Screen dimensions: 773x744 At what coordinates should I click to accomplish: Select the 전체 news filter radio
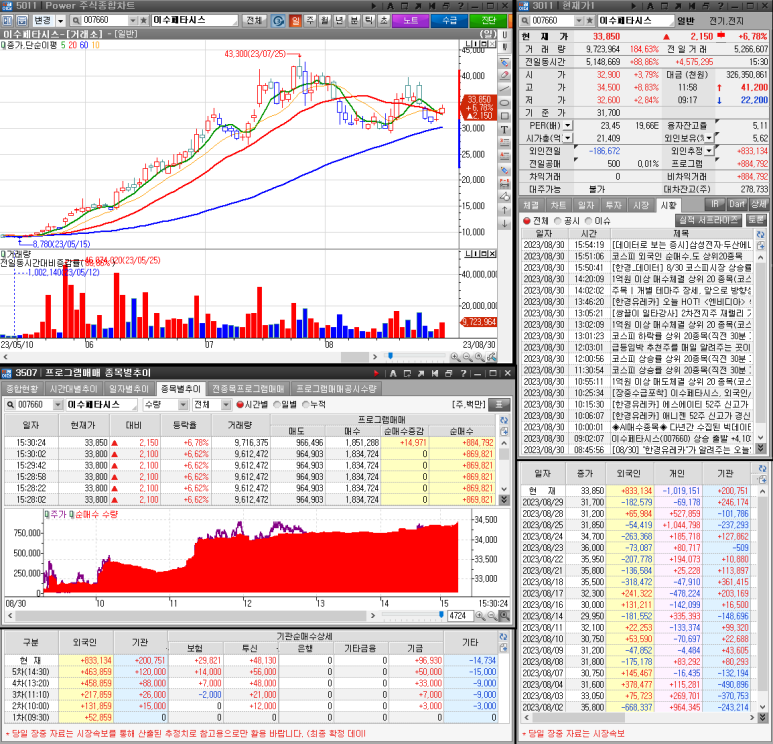[527, 221]
